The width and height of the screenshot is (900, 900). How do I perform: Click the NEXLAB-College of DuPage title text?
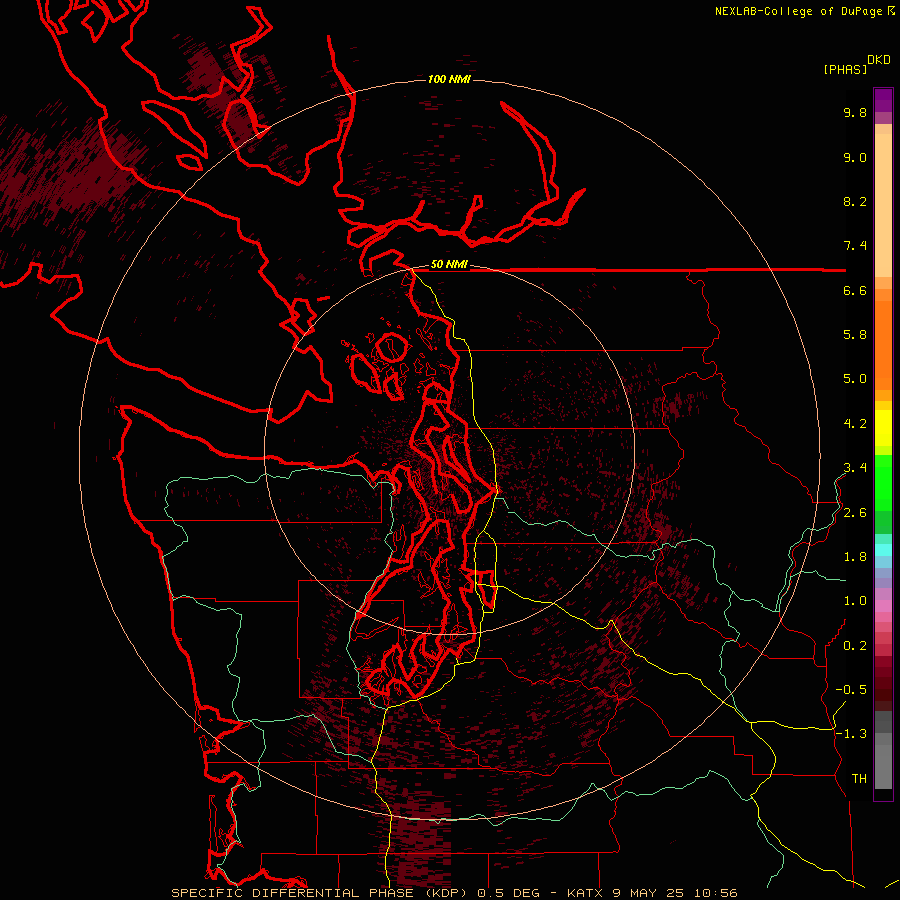(x=798, y=11)
